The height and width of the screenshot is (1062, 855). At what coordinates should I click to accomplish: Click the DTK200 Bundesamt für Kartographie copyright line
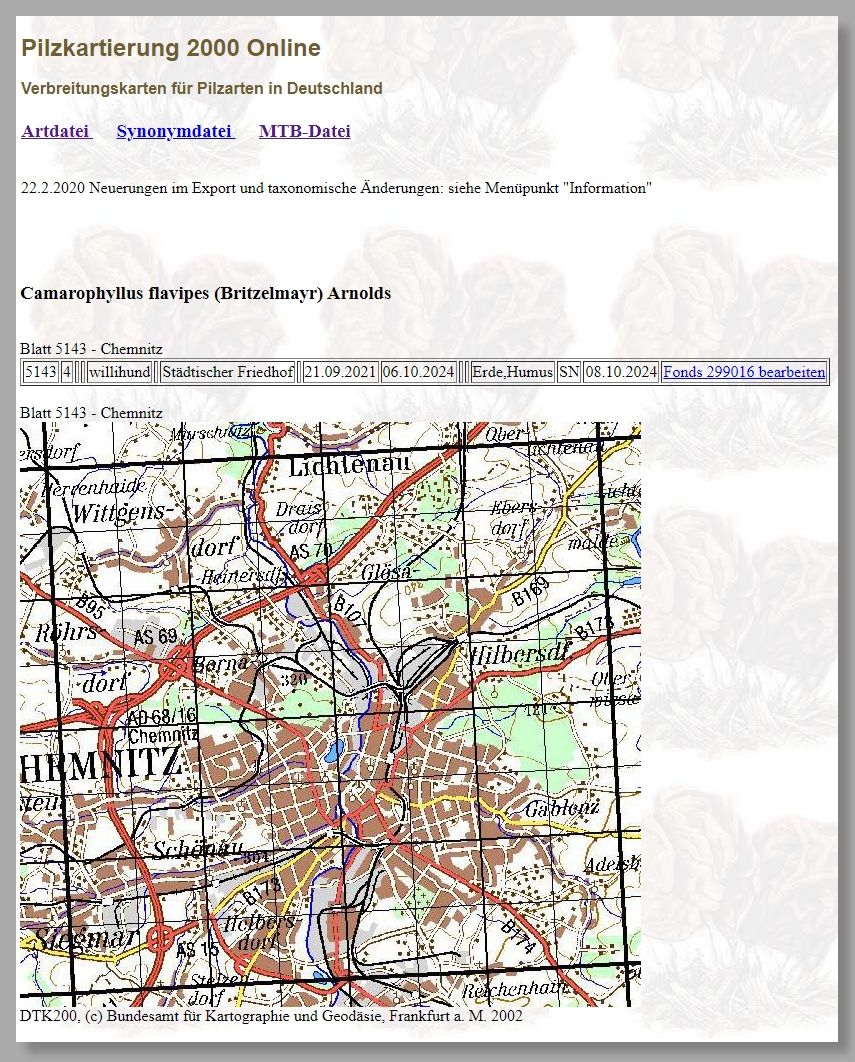[x=271, y=1015]
